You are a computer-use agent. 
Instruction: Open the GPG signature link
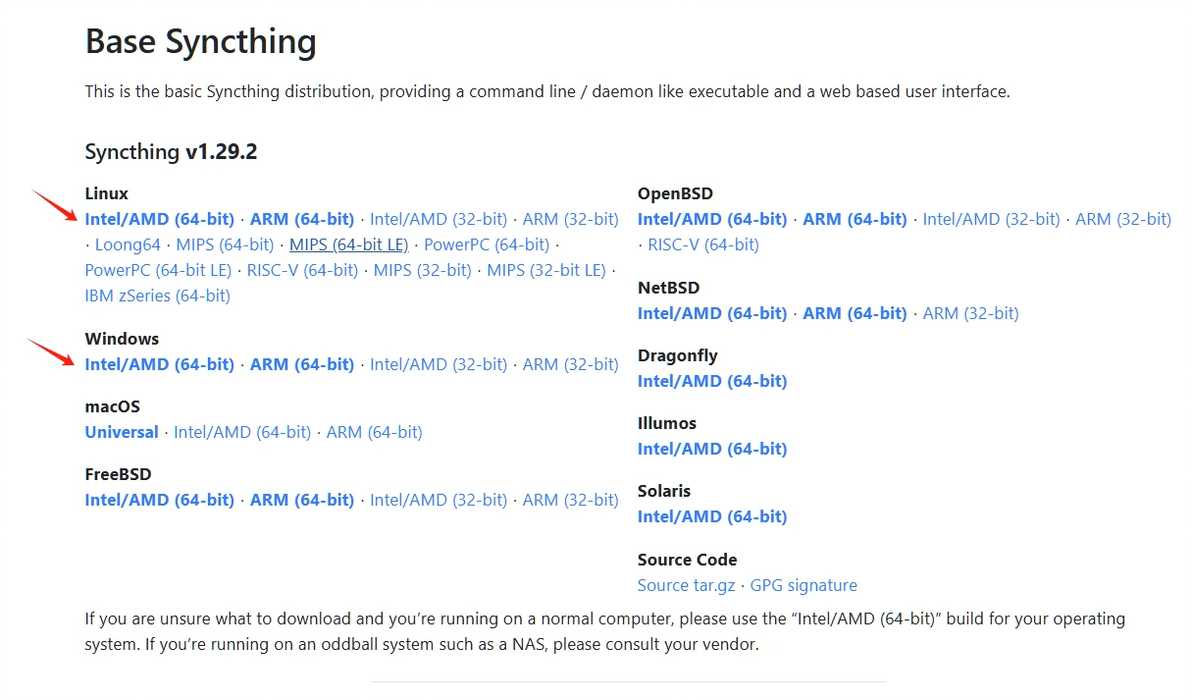pos(803,585)
